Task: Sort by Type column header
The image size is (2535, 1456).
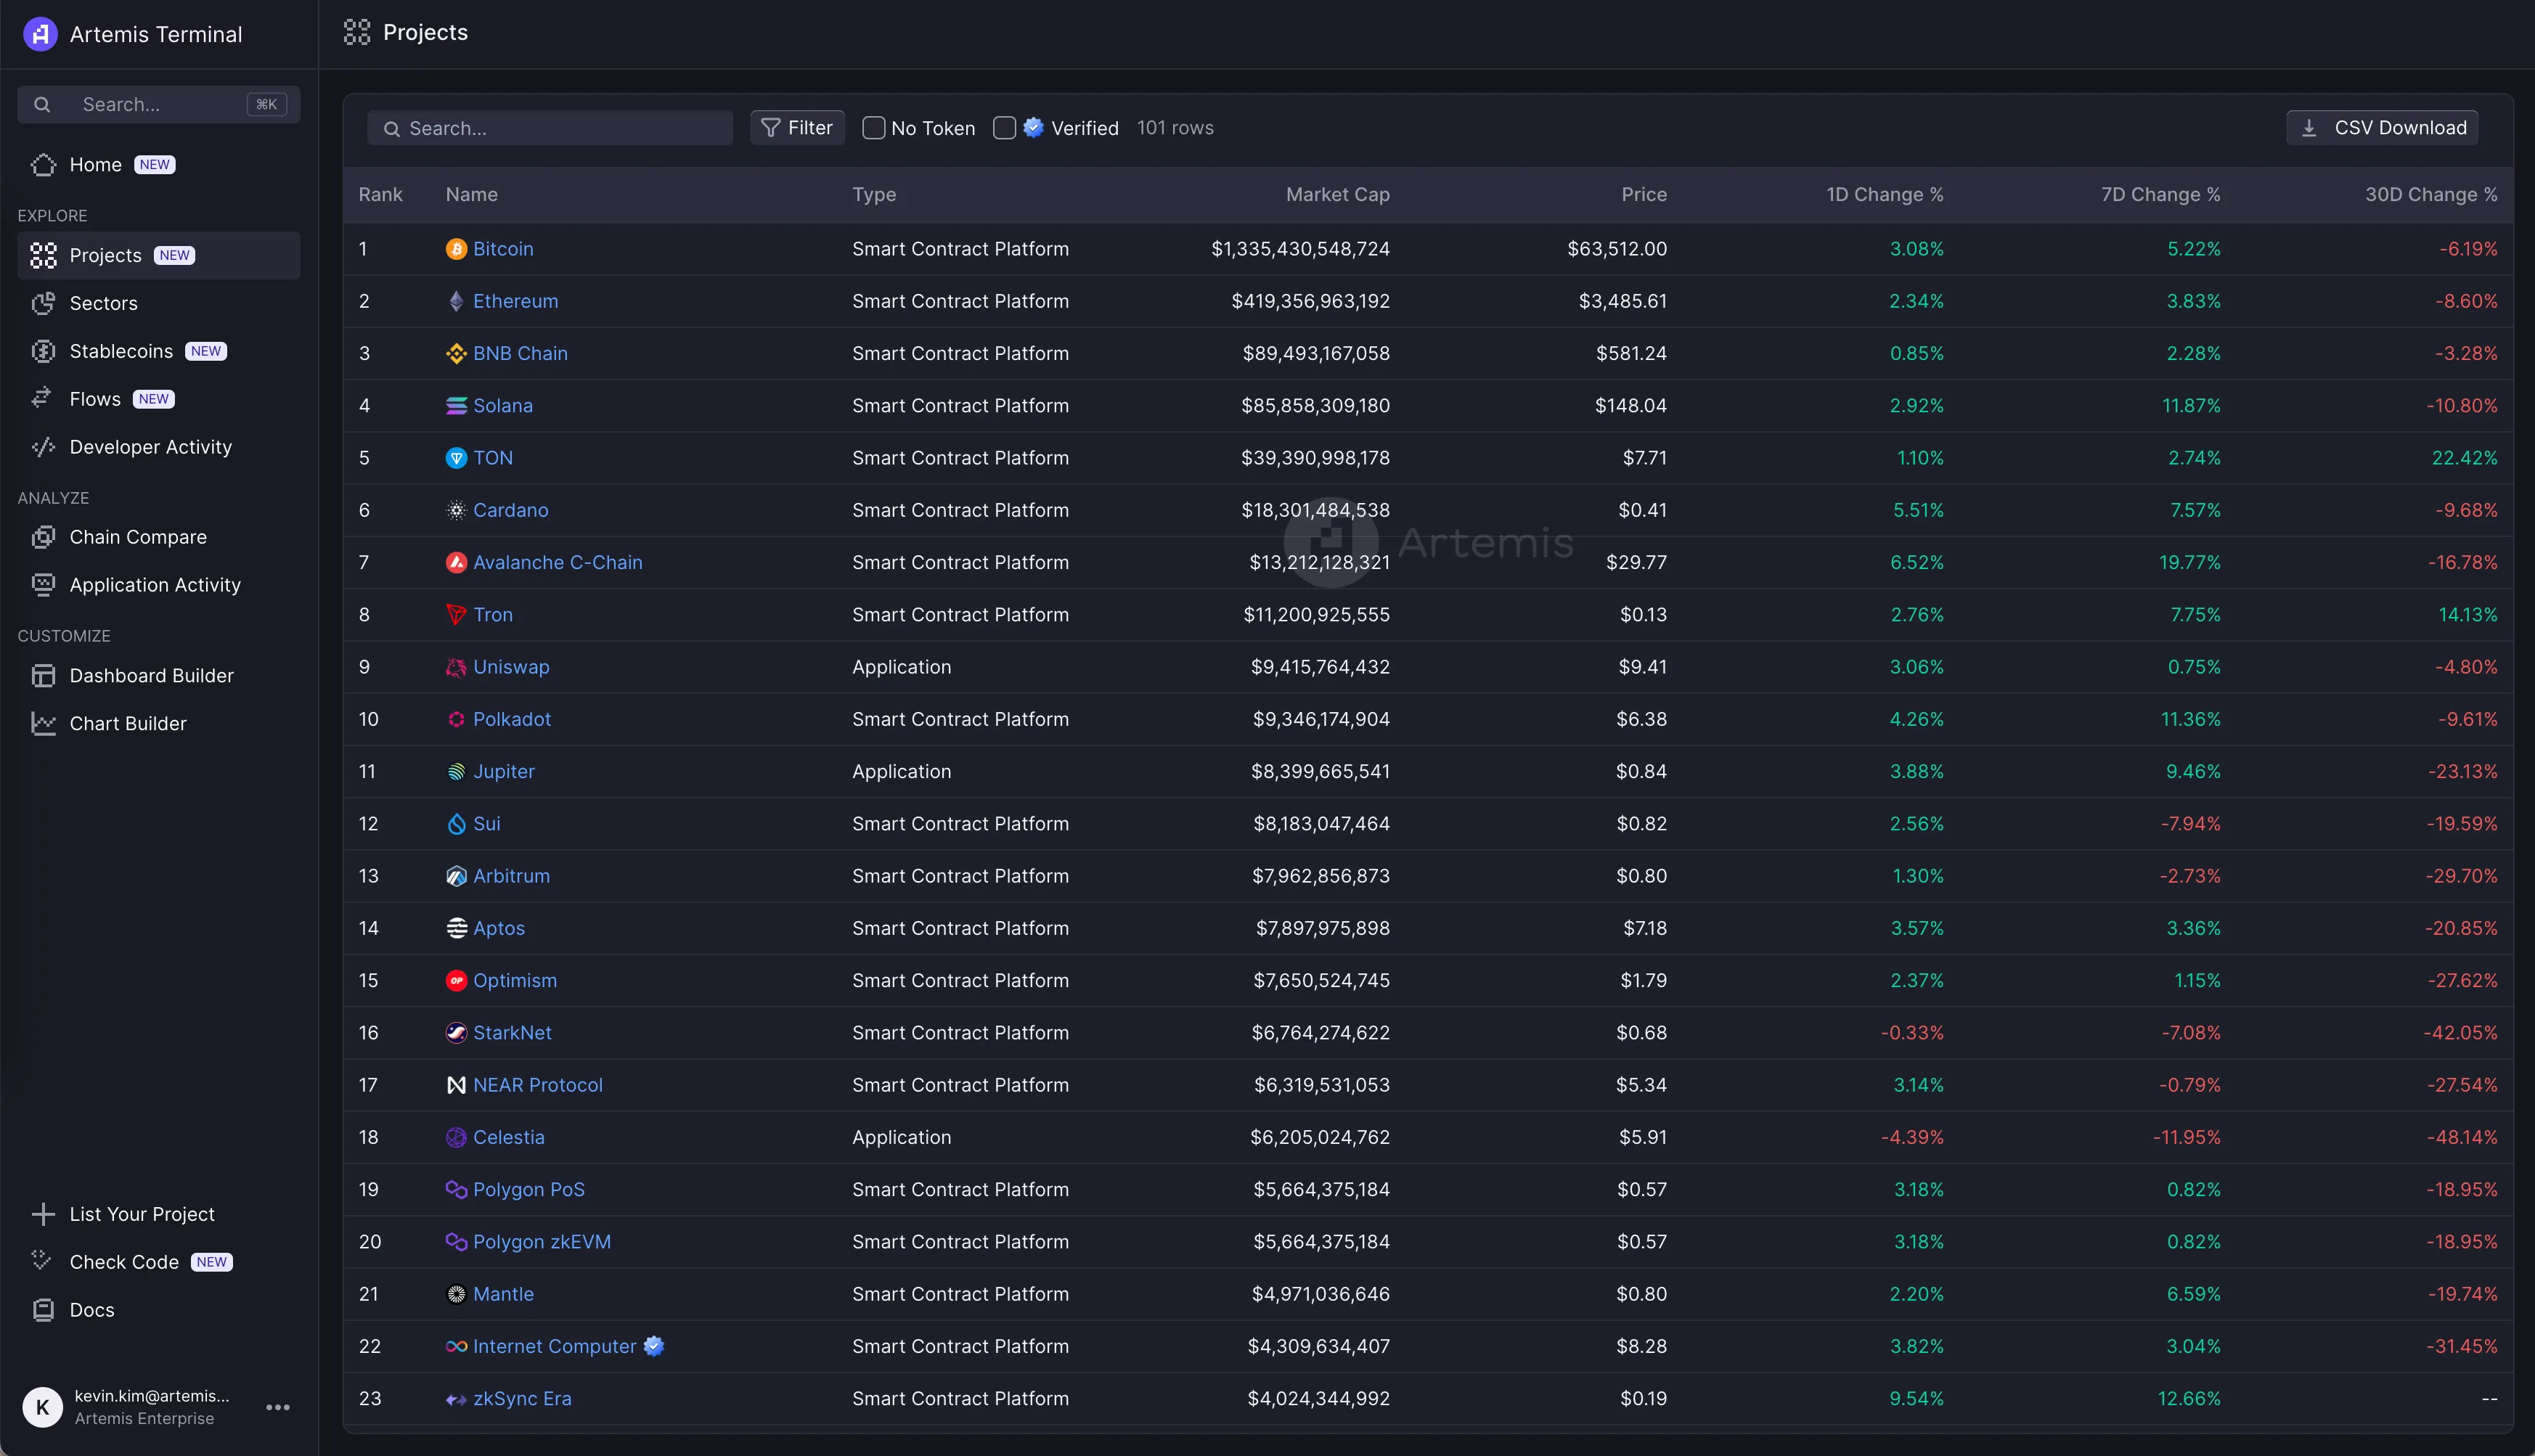Action: coord(874,195)
